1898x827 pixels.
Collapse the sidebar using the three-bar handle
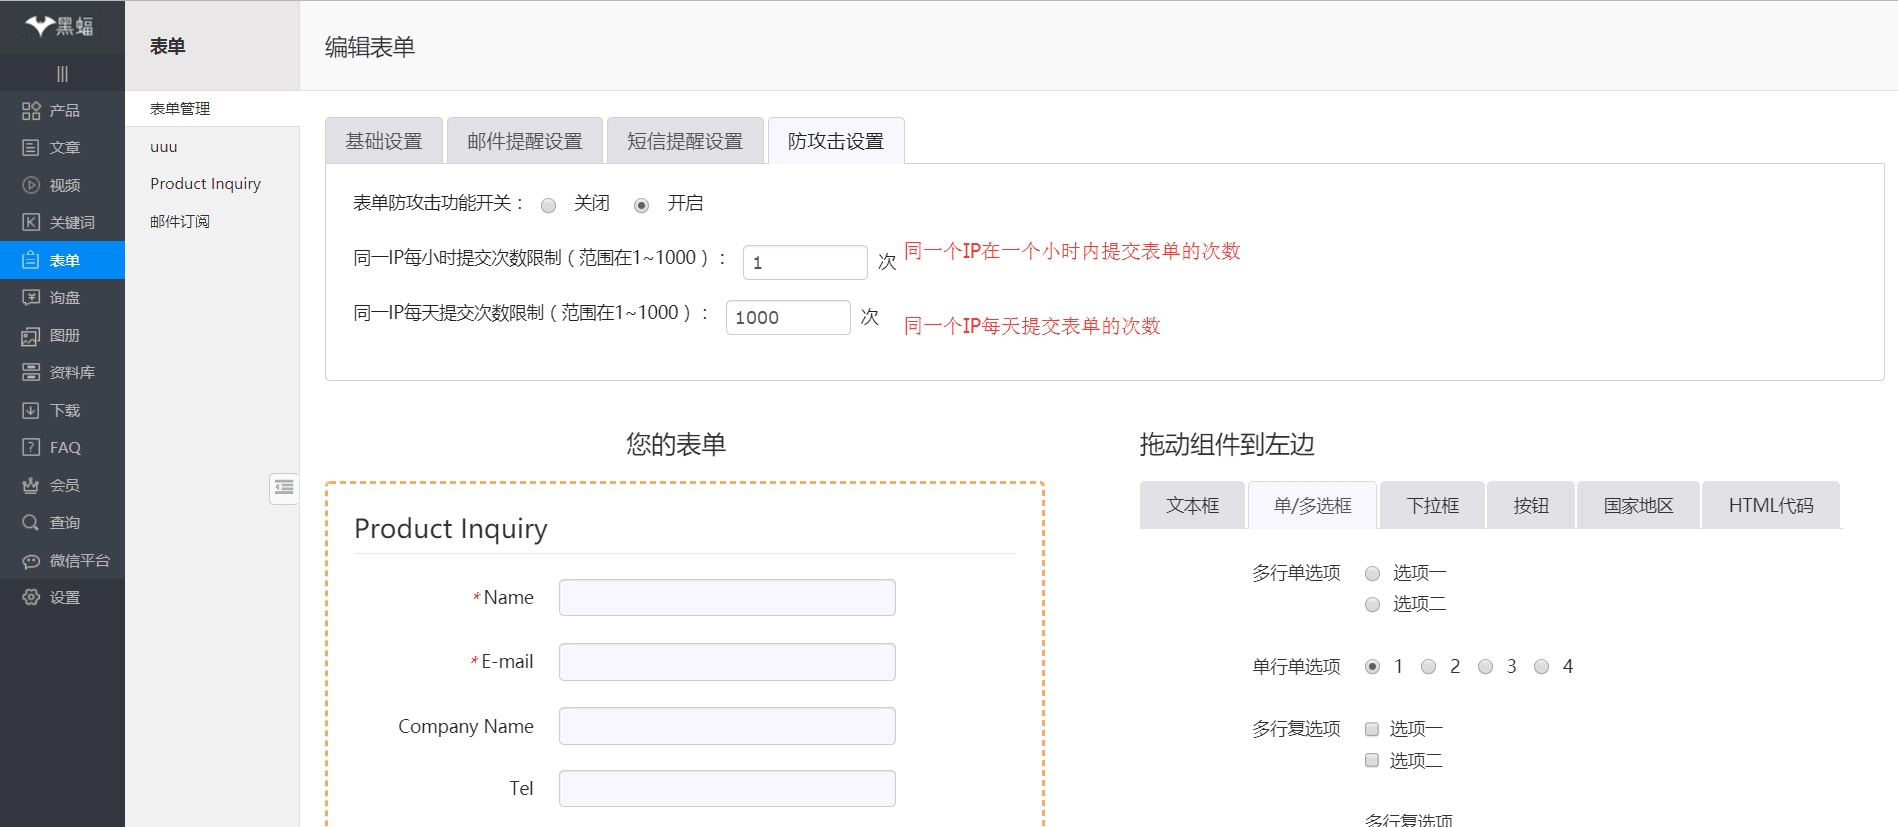point(62,74)
